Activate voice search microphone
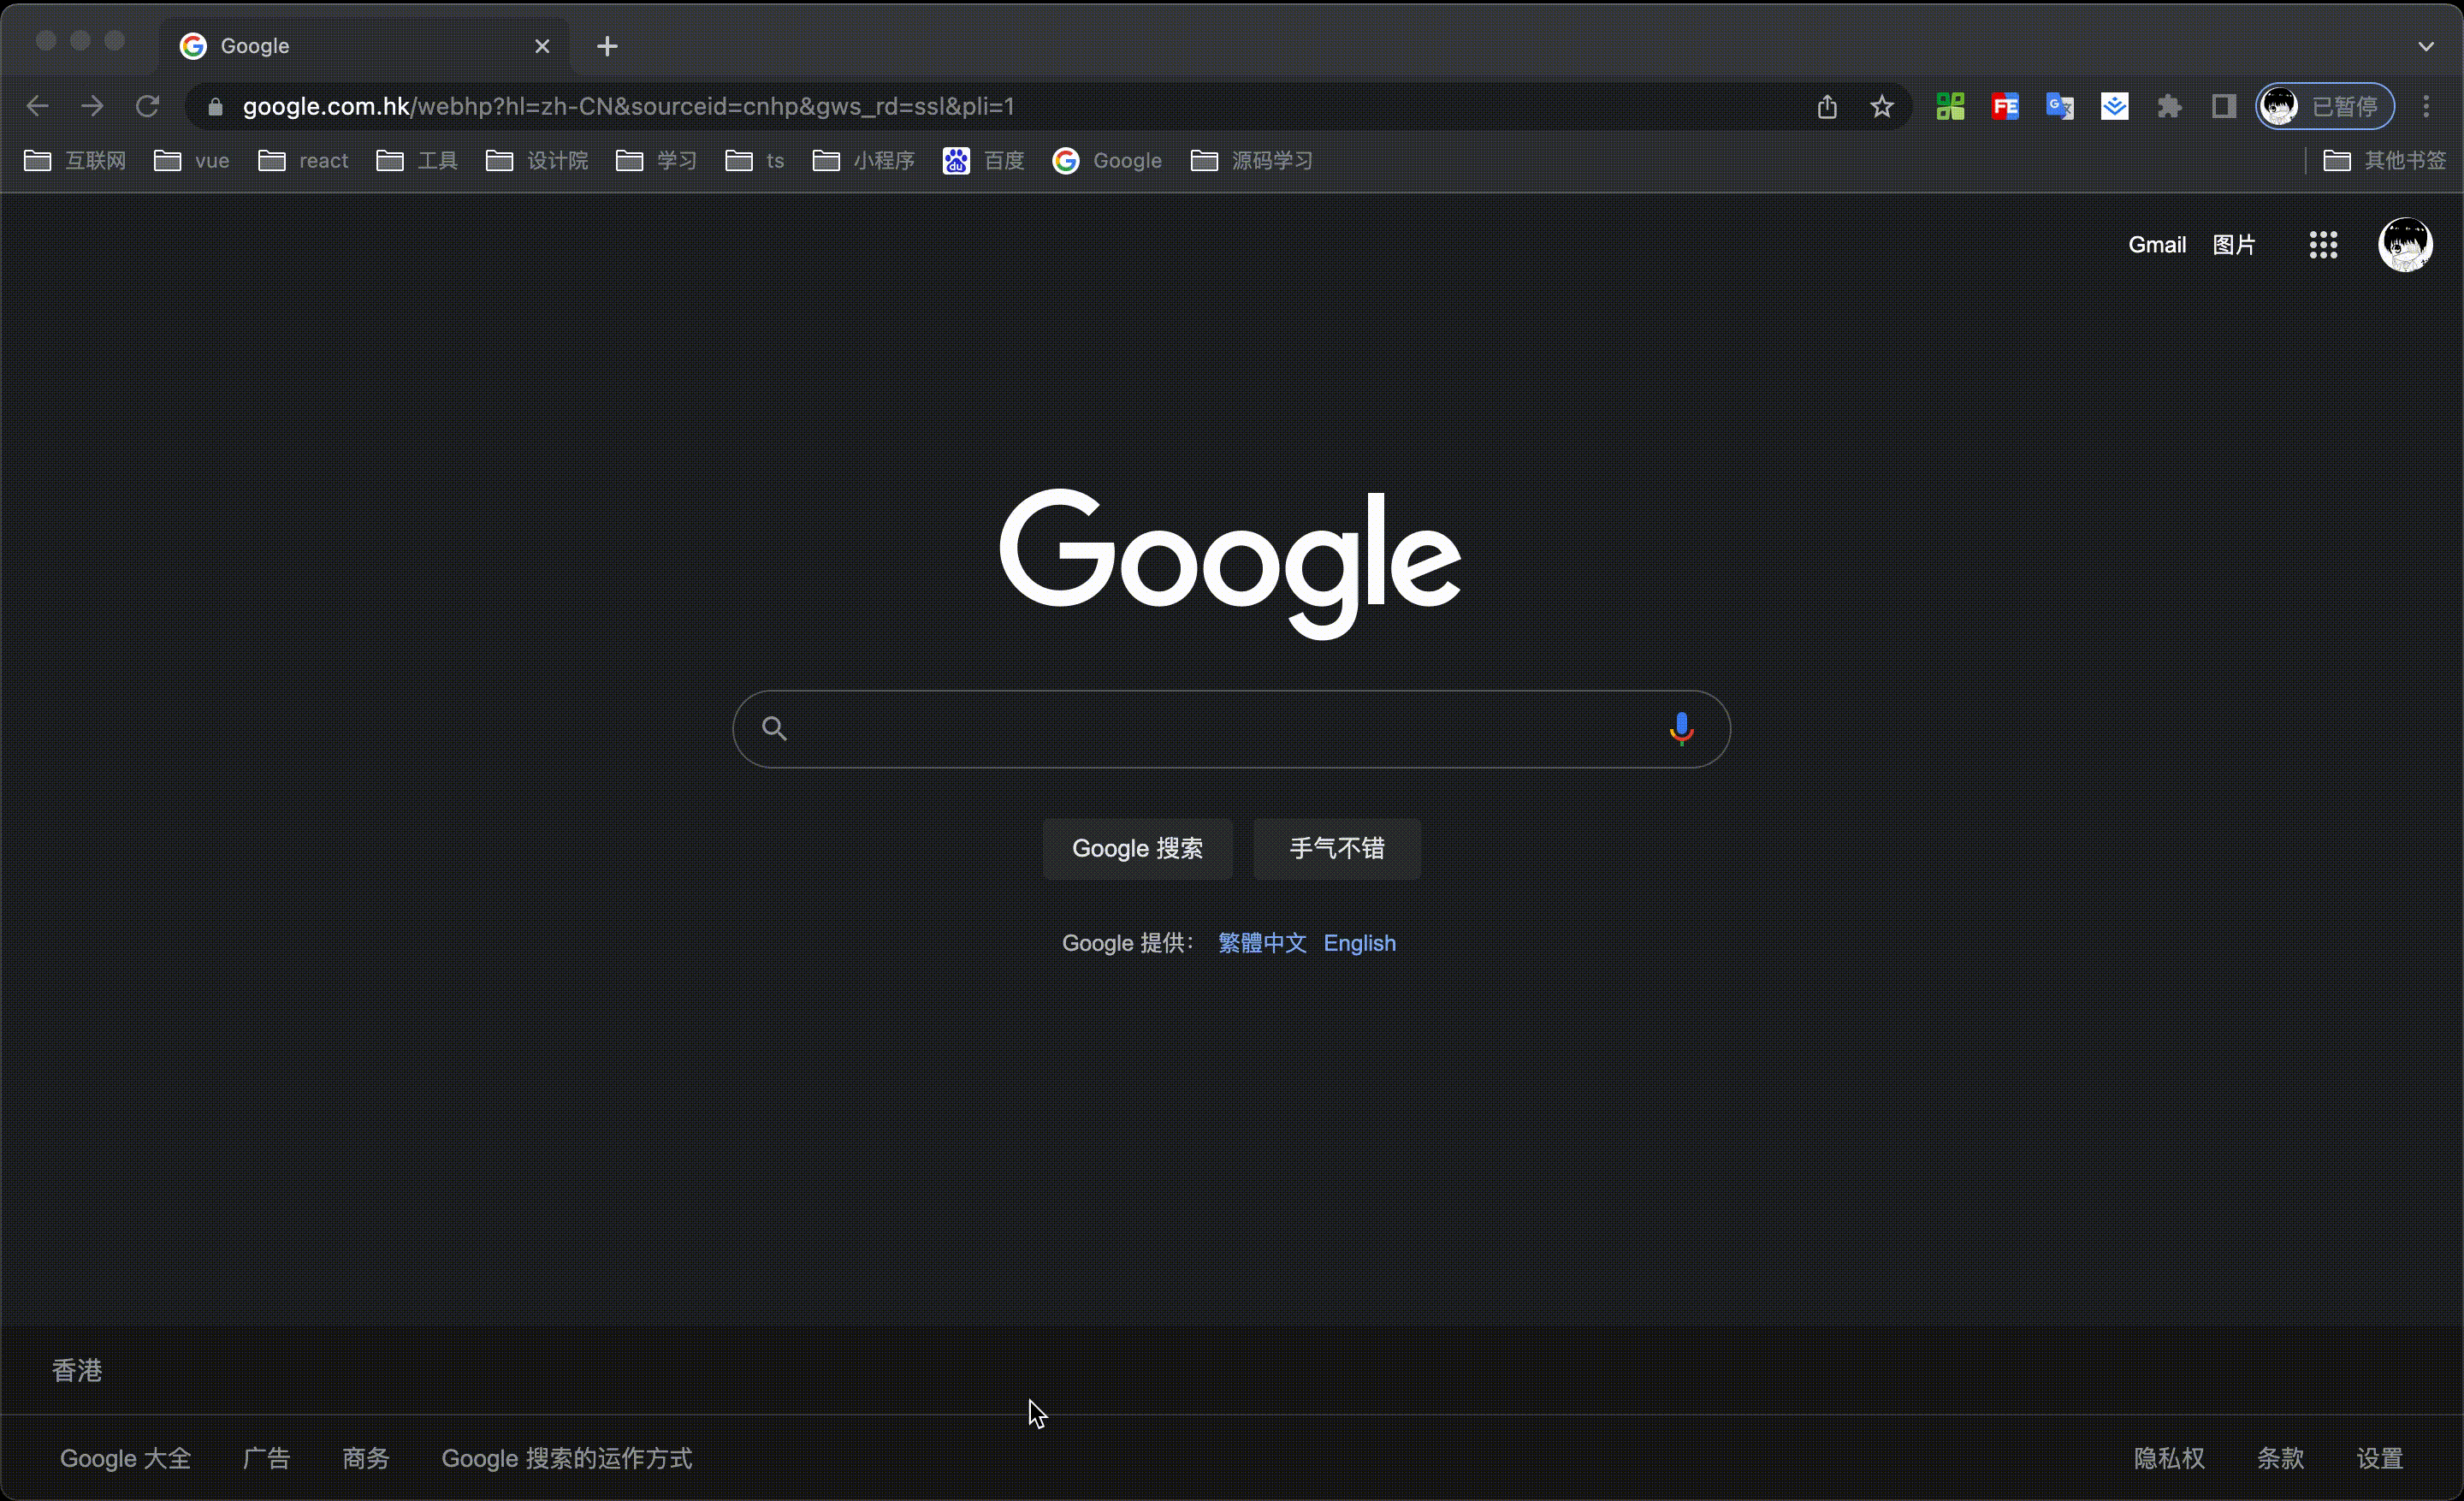The width and height of the screenshot is (2464, 1501). pyautogui.click(x=1681, y=728)
